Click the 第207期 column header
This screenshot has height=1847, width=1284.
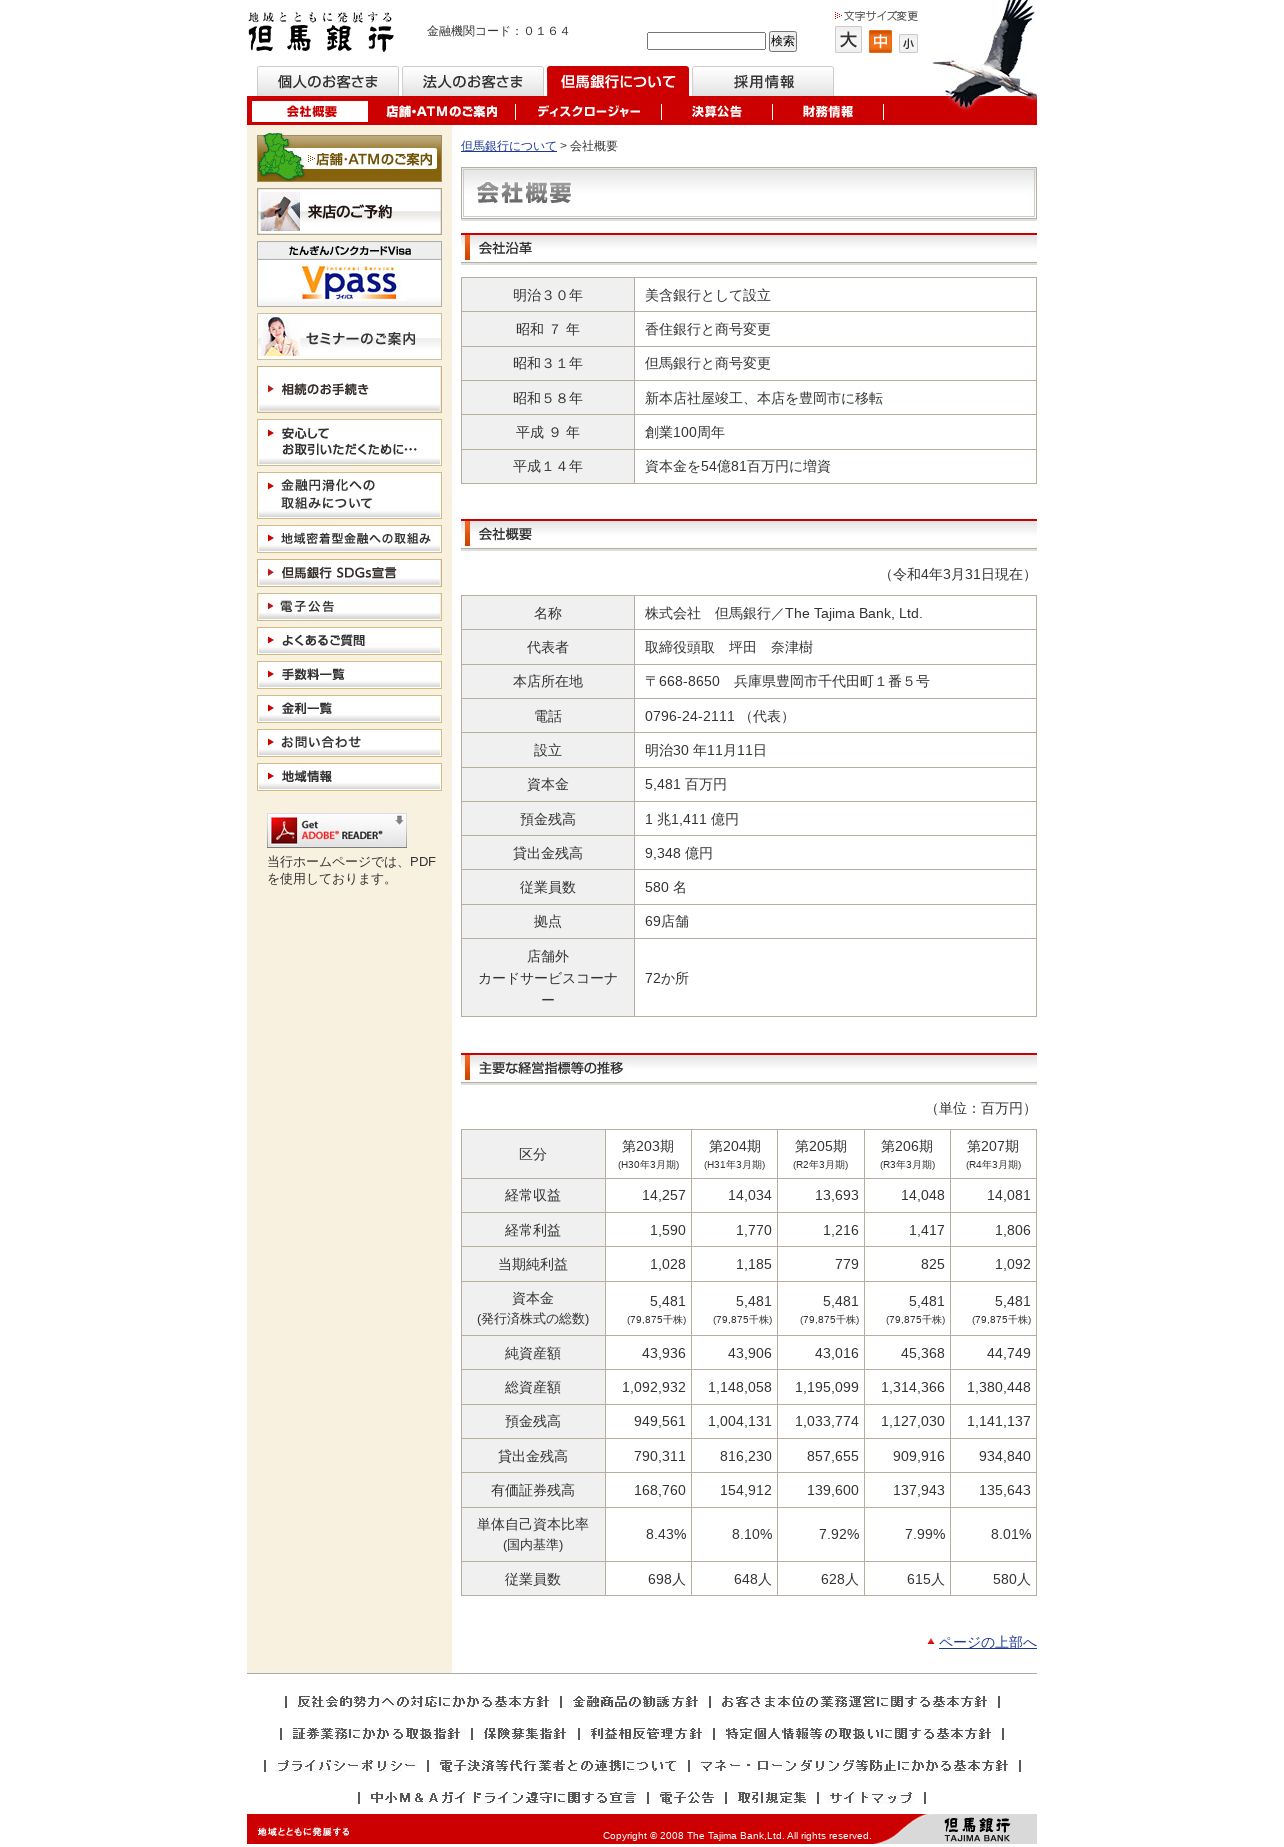[993, 1154]
